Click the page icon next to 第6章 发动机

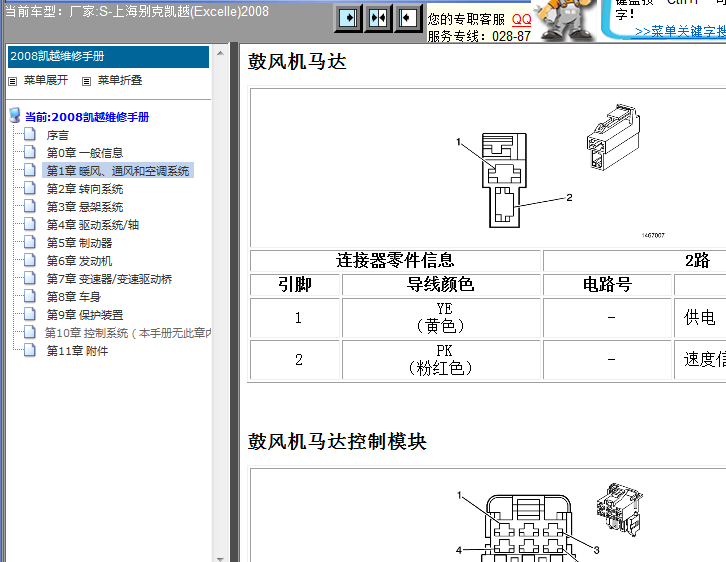click(30, 261)
